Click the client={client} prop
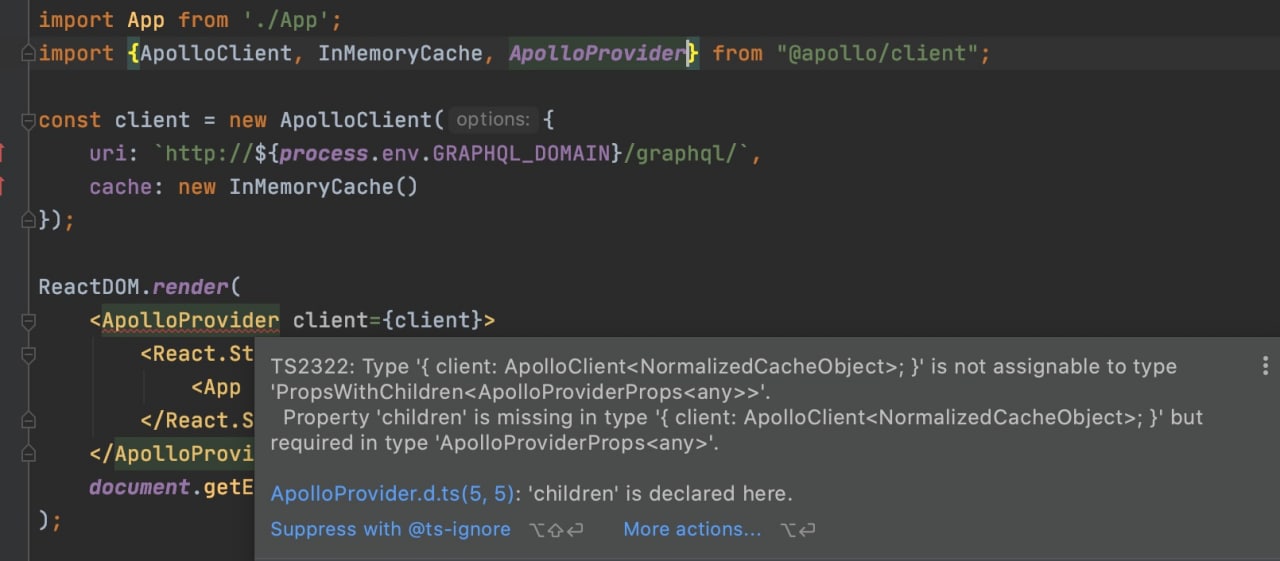The image size is (1280, 561). [388, 320]
